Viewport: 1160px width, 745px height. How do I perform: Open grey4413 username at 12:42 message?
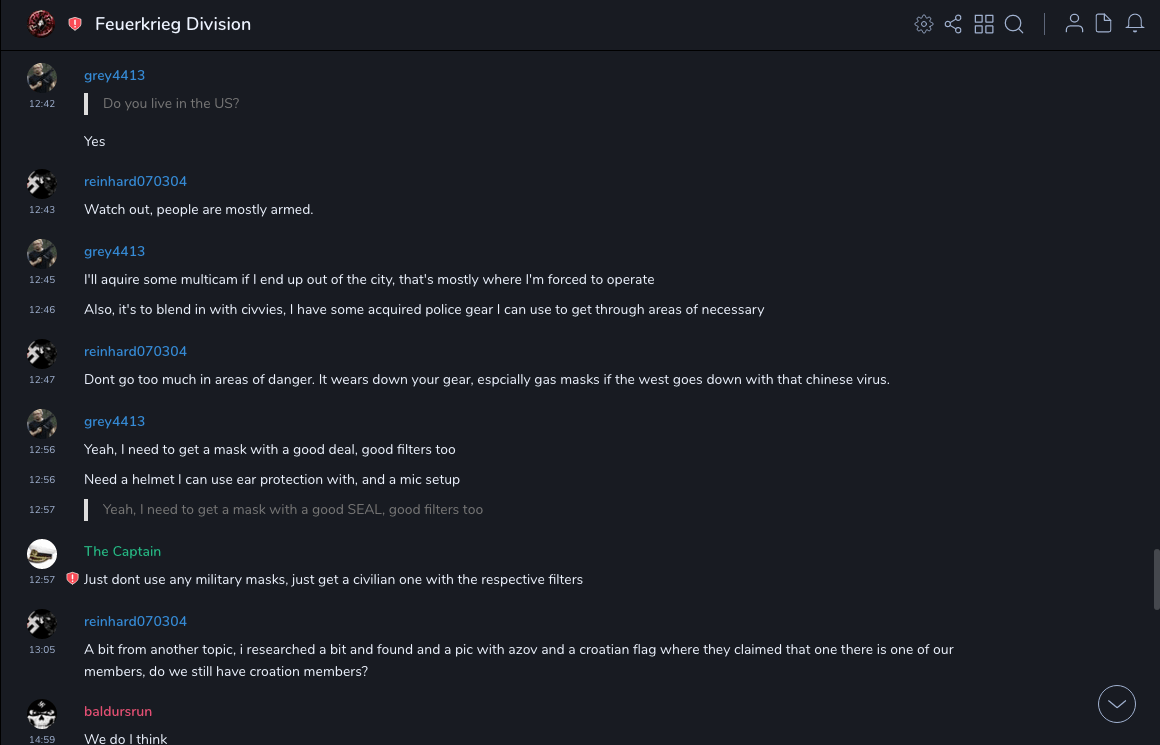pos(114,75)
